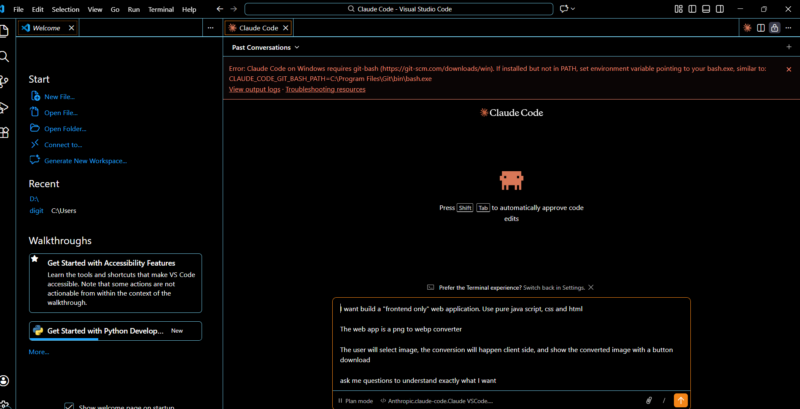800x409 pixels.
Task: Click the VS Code logo in title bar
Action: (x=3, y=9)
